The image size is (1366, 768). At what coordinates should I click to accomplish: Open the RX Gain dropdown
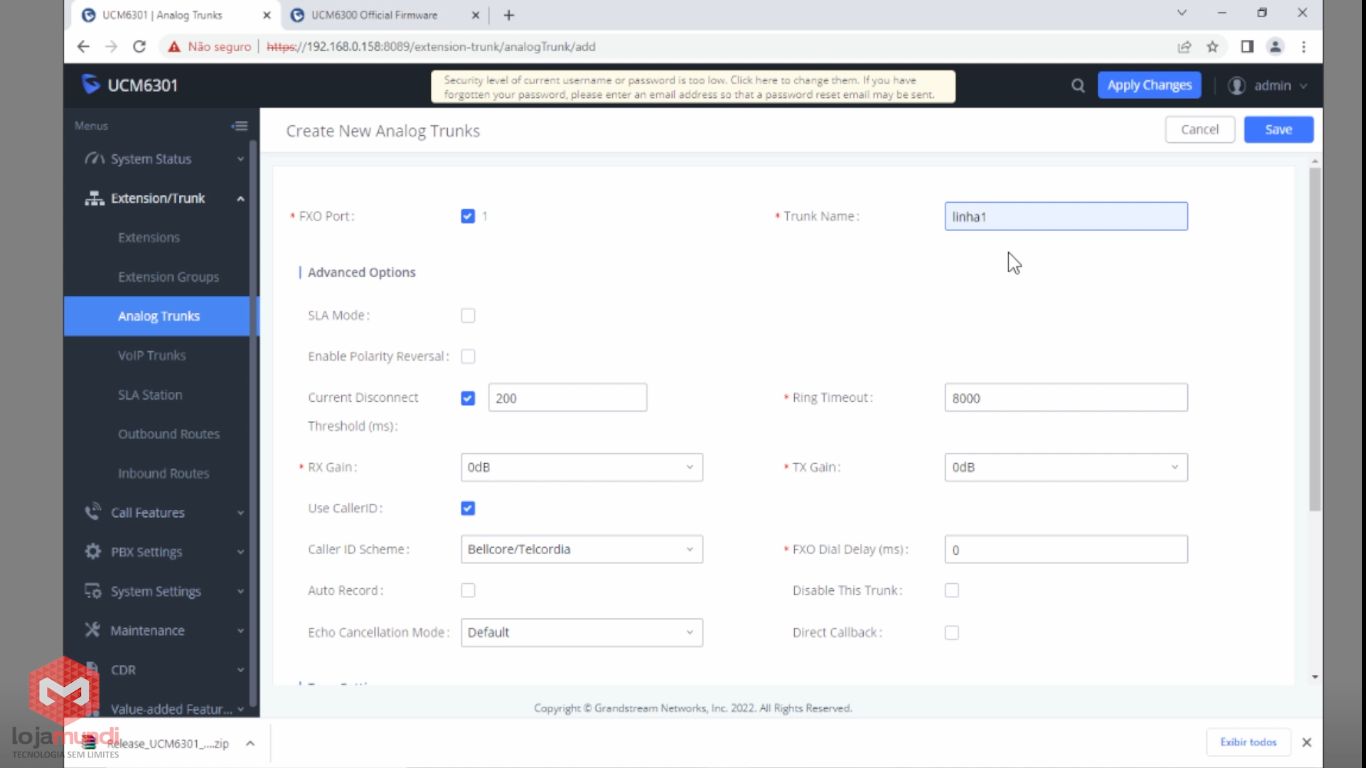(581, 468)
